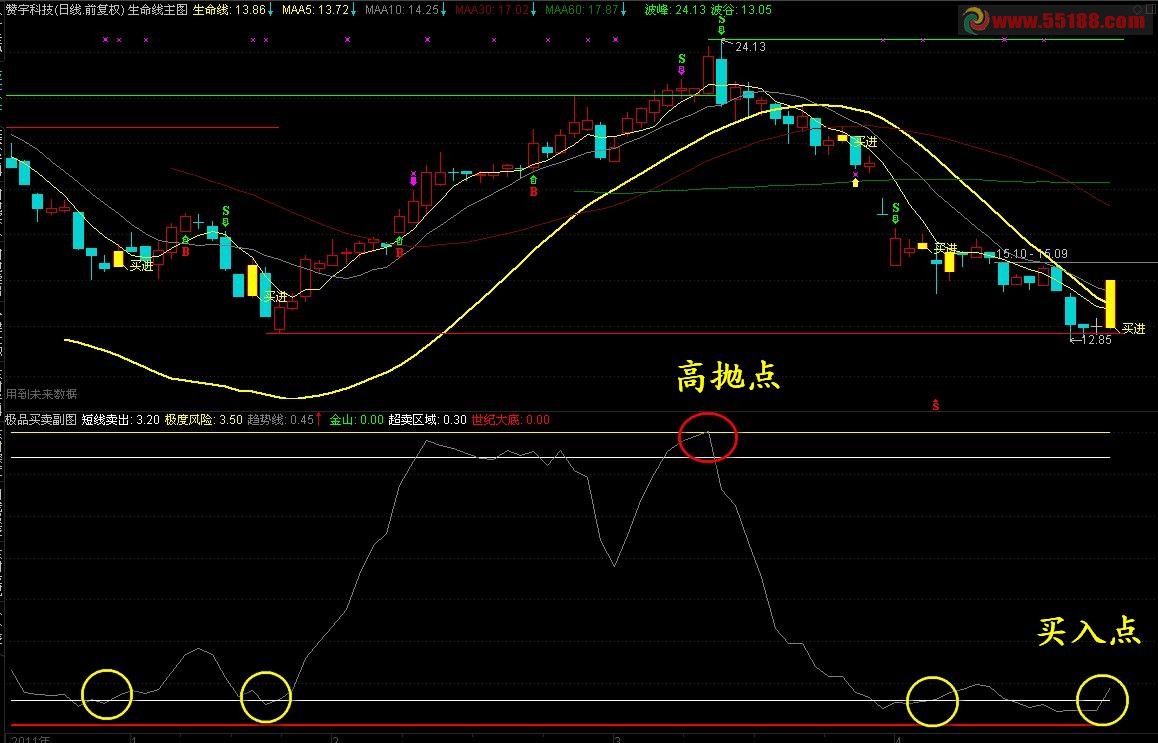
Task: Click the red circle highlighting 高抛点
Action: (708, 435)
